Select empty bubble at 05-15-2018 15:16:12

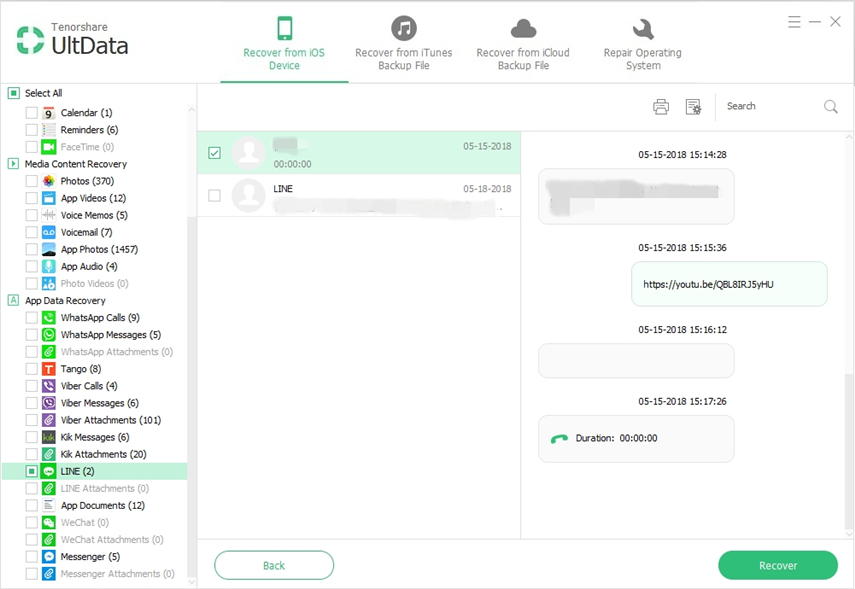point(636,360)
